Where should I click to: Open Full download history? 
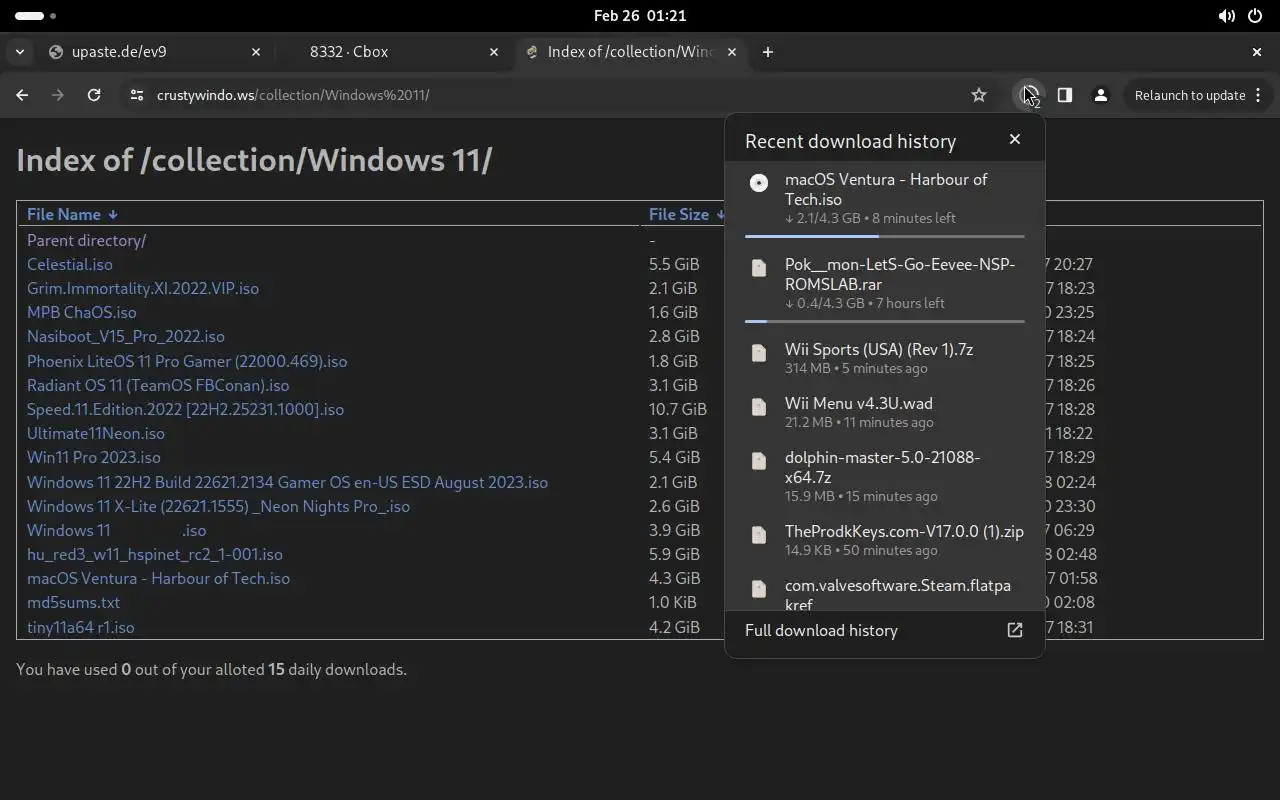(x=884, y=630)
